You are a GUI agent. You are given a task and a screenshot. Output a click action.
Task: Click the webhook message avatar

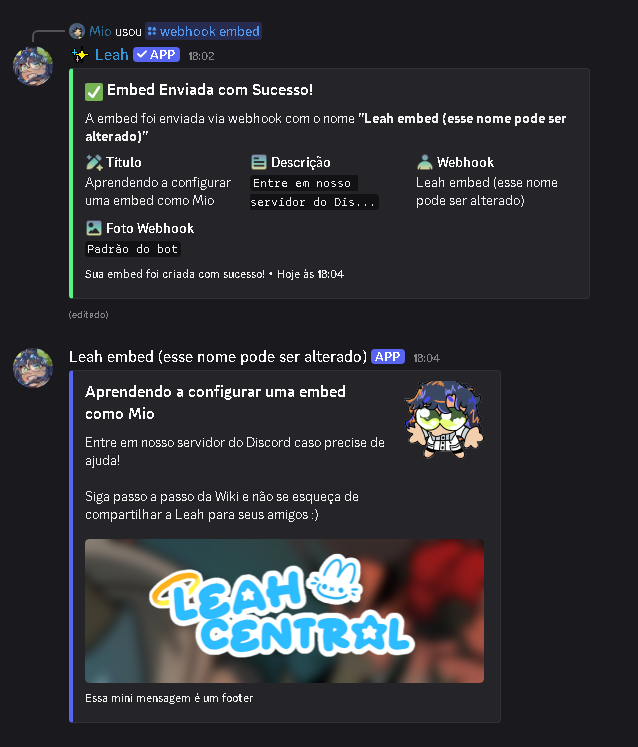click(33, 368)
